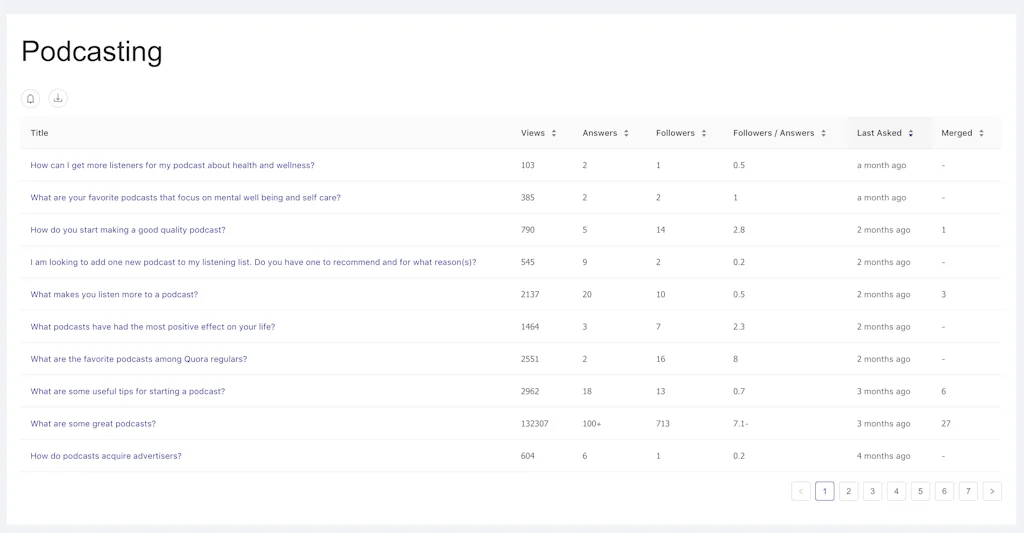Click Views value 132307

(x=534, y=424)
